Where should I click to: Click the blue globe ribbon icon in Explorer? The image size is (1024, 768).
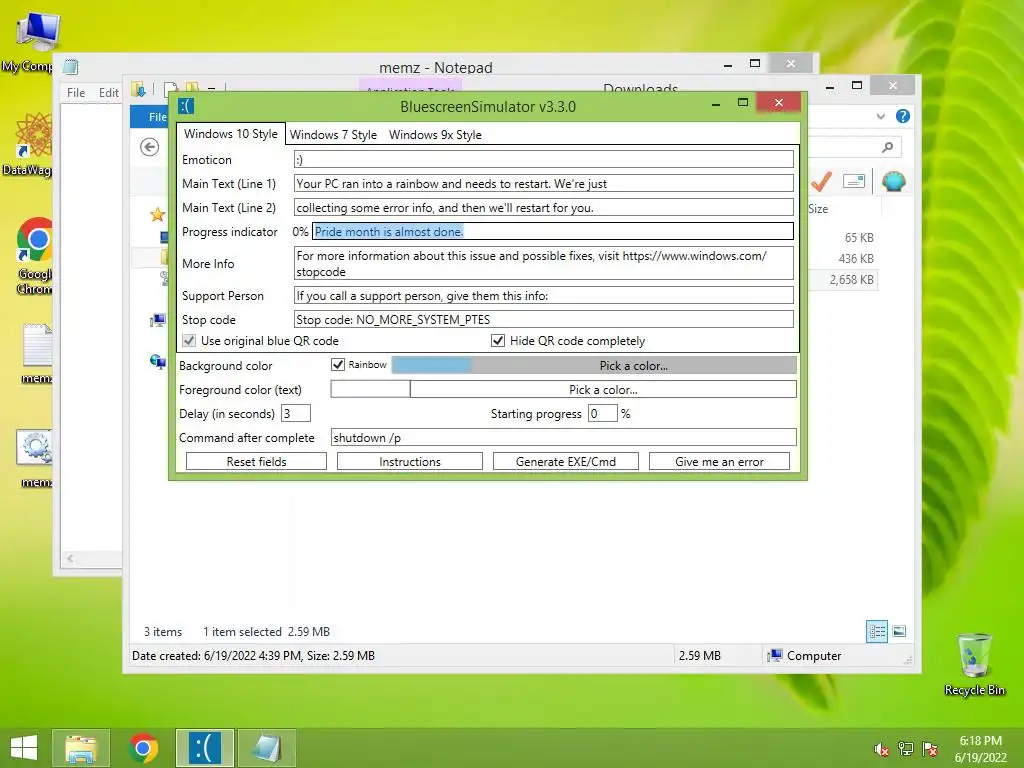[893, 181]
